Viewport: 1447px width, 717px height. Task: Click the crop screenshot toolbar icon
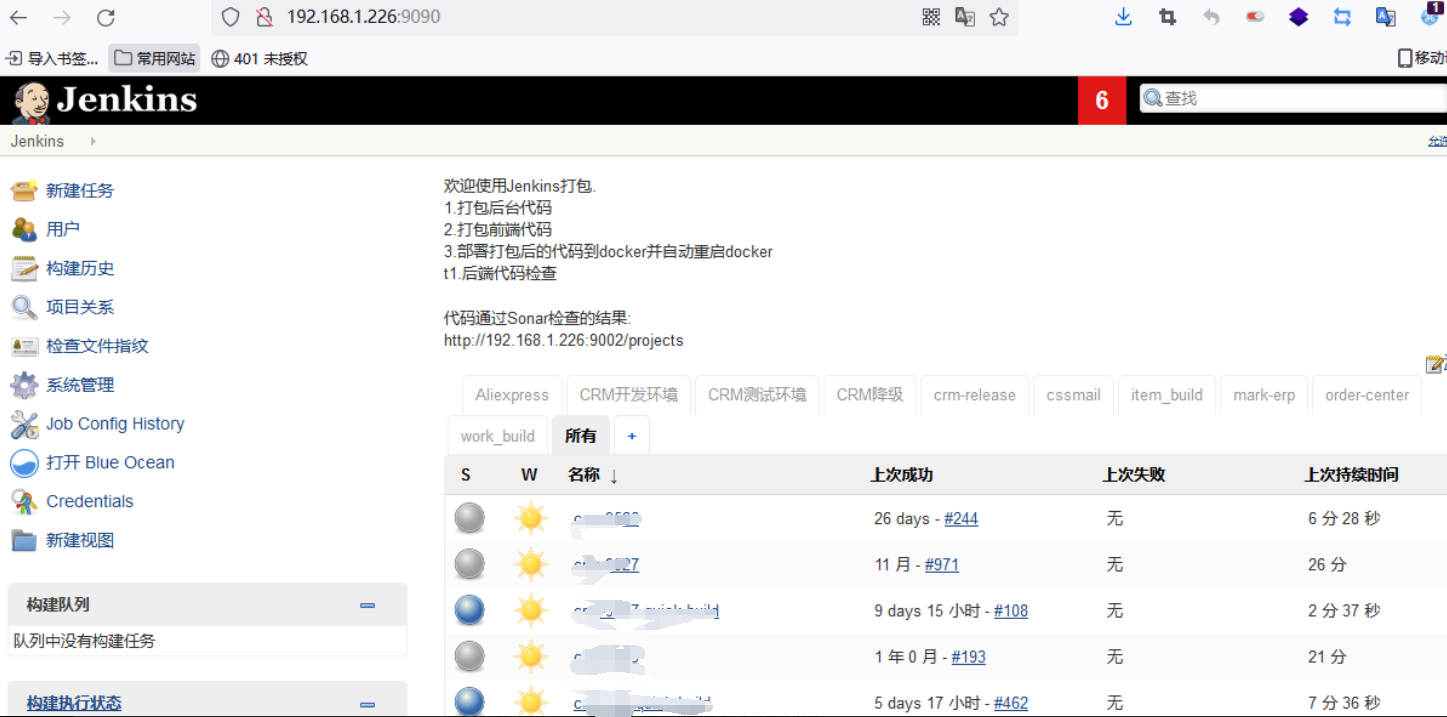[1167, 17]
